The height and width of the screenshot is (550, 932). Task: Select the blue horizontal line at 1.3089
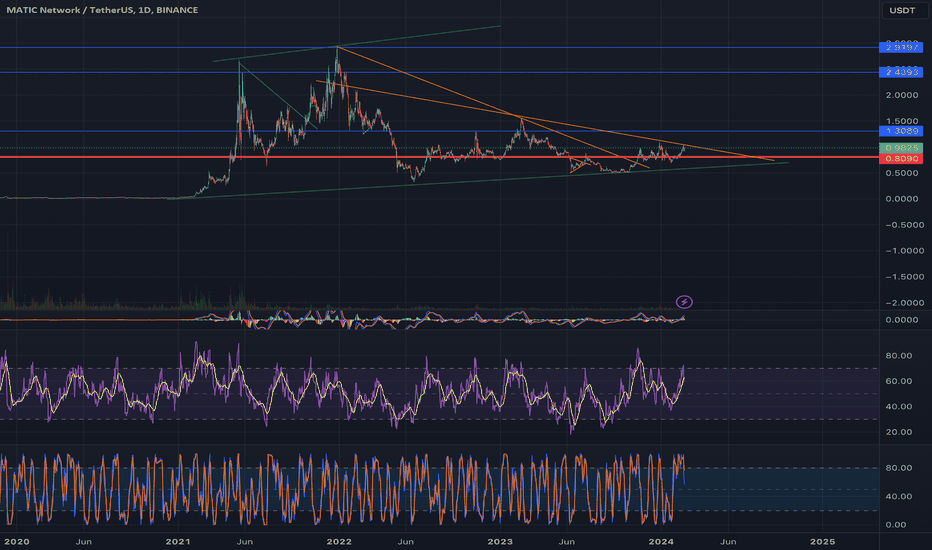[439, 131]
